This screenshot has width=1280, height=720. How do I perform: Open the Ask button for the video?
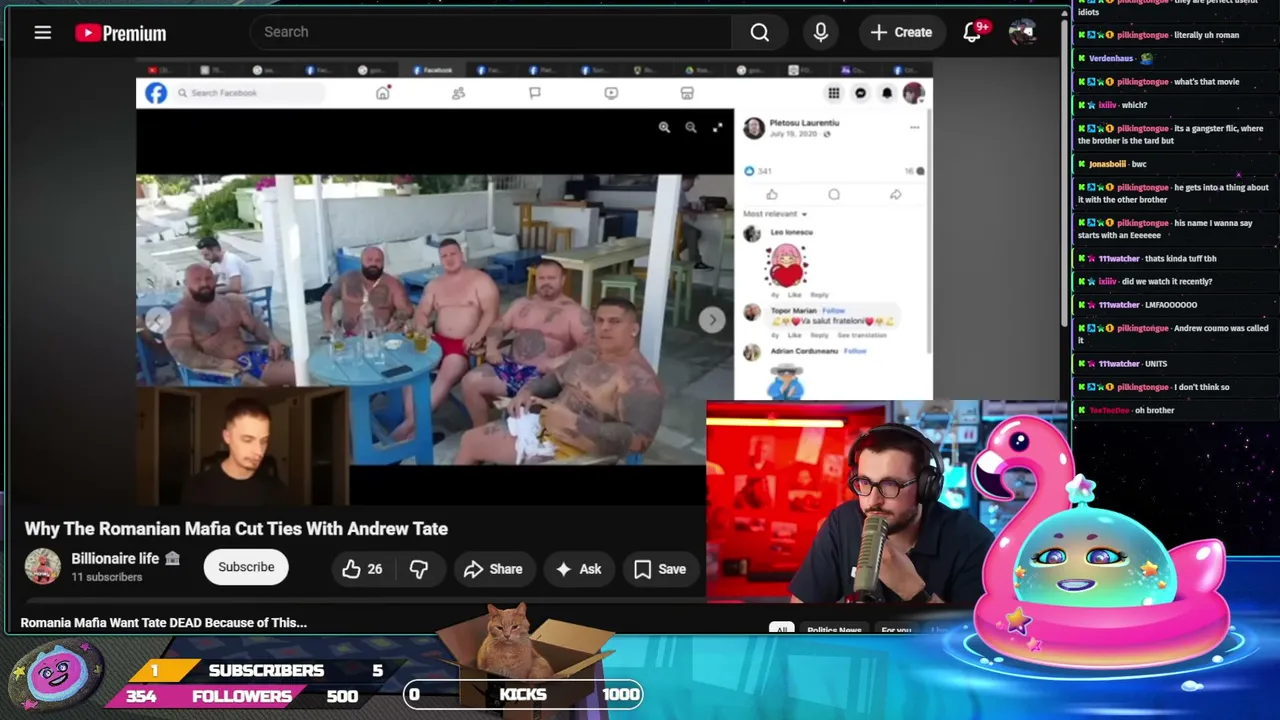tap(578, 569)
